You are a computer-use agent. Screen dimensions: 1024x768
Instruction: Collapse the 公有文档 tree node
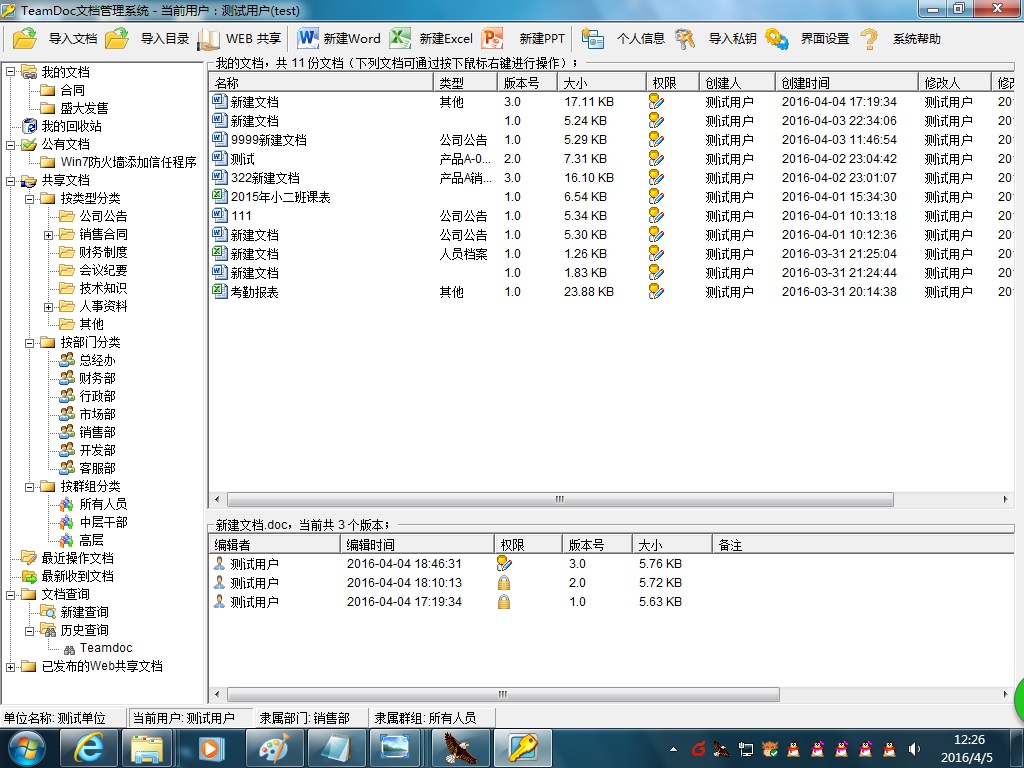(11, 144)
